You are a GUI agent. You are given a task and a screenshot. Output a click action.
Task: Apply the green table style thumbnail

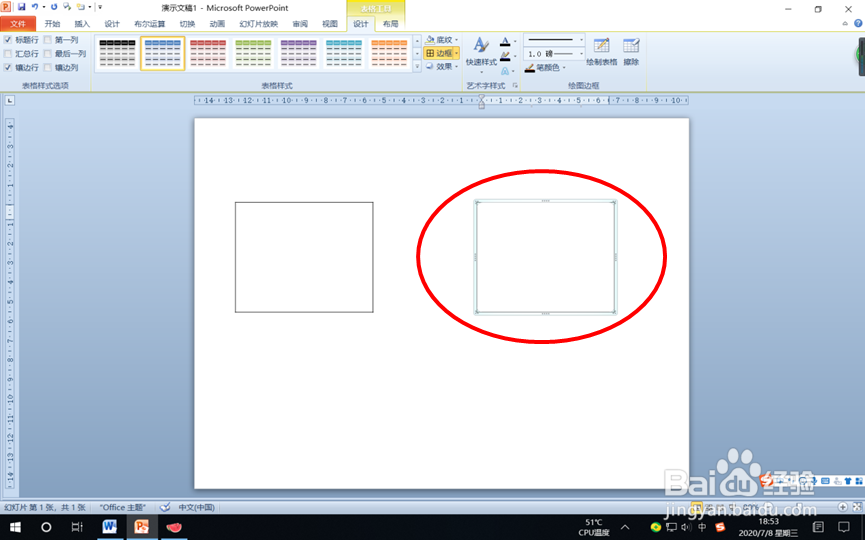(253, 54)
